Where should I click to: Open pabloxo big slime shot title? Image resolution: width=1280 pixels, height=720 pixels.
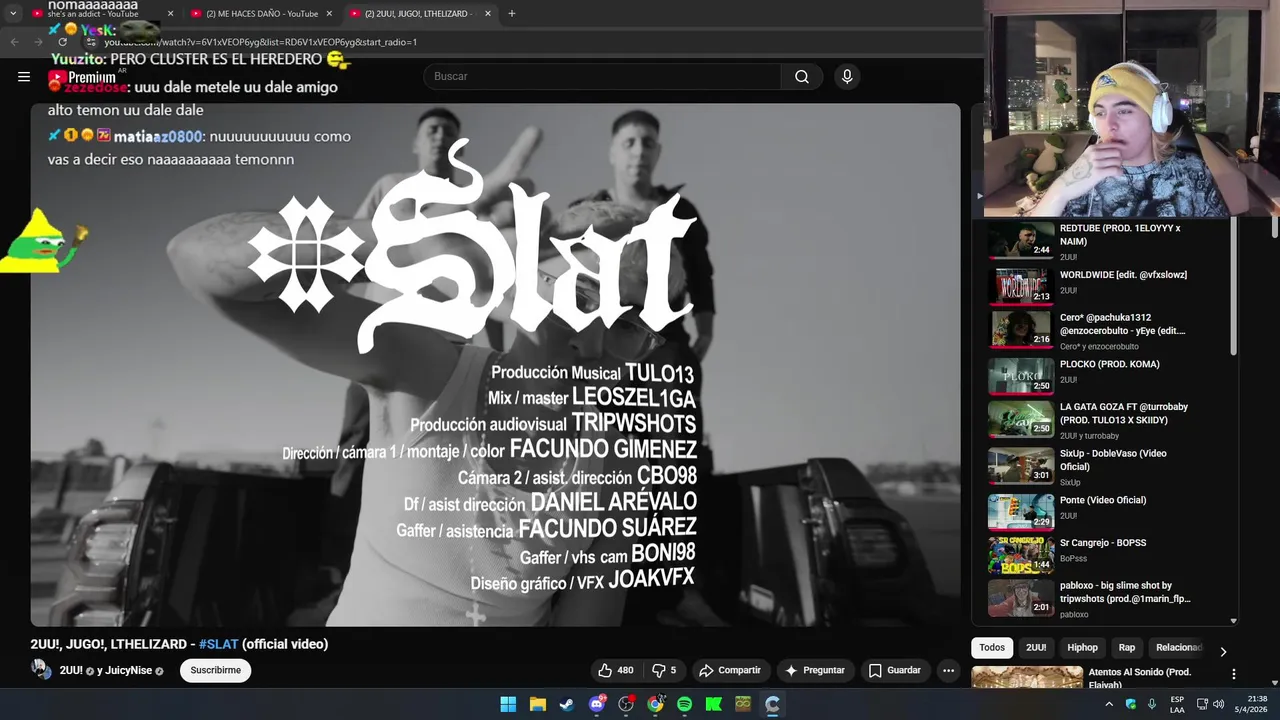pos(1125,592)
